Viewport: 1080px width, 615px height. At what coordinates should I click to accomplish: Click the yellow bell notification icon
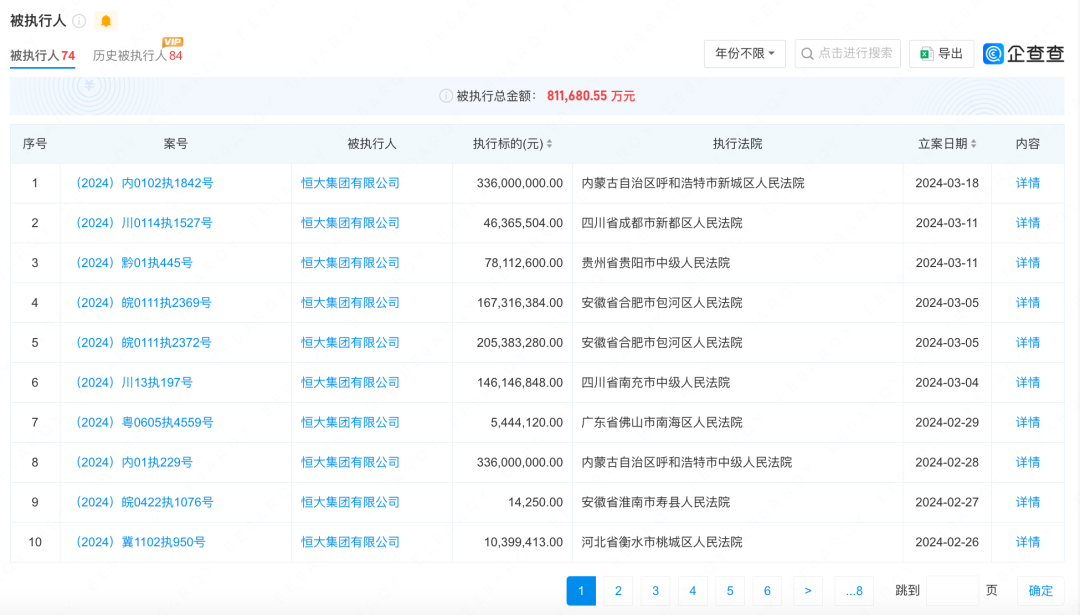click(106, 21)
